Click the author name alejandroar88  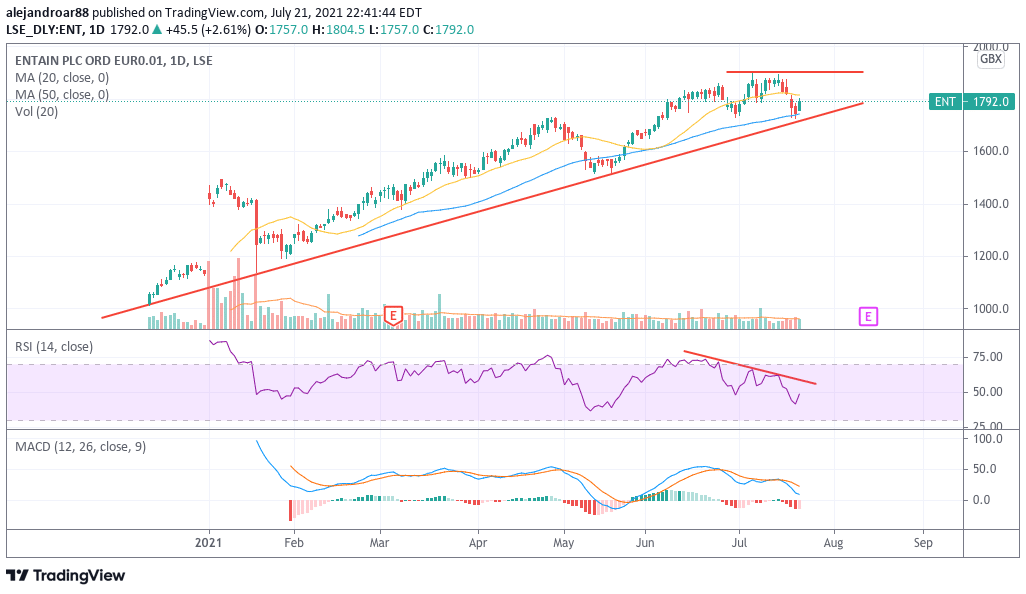(x=47, y=12)
